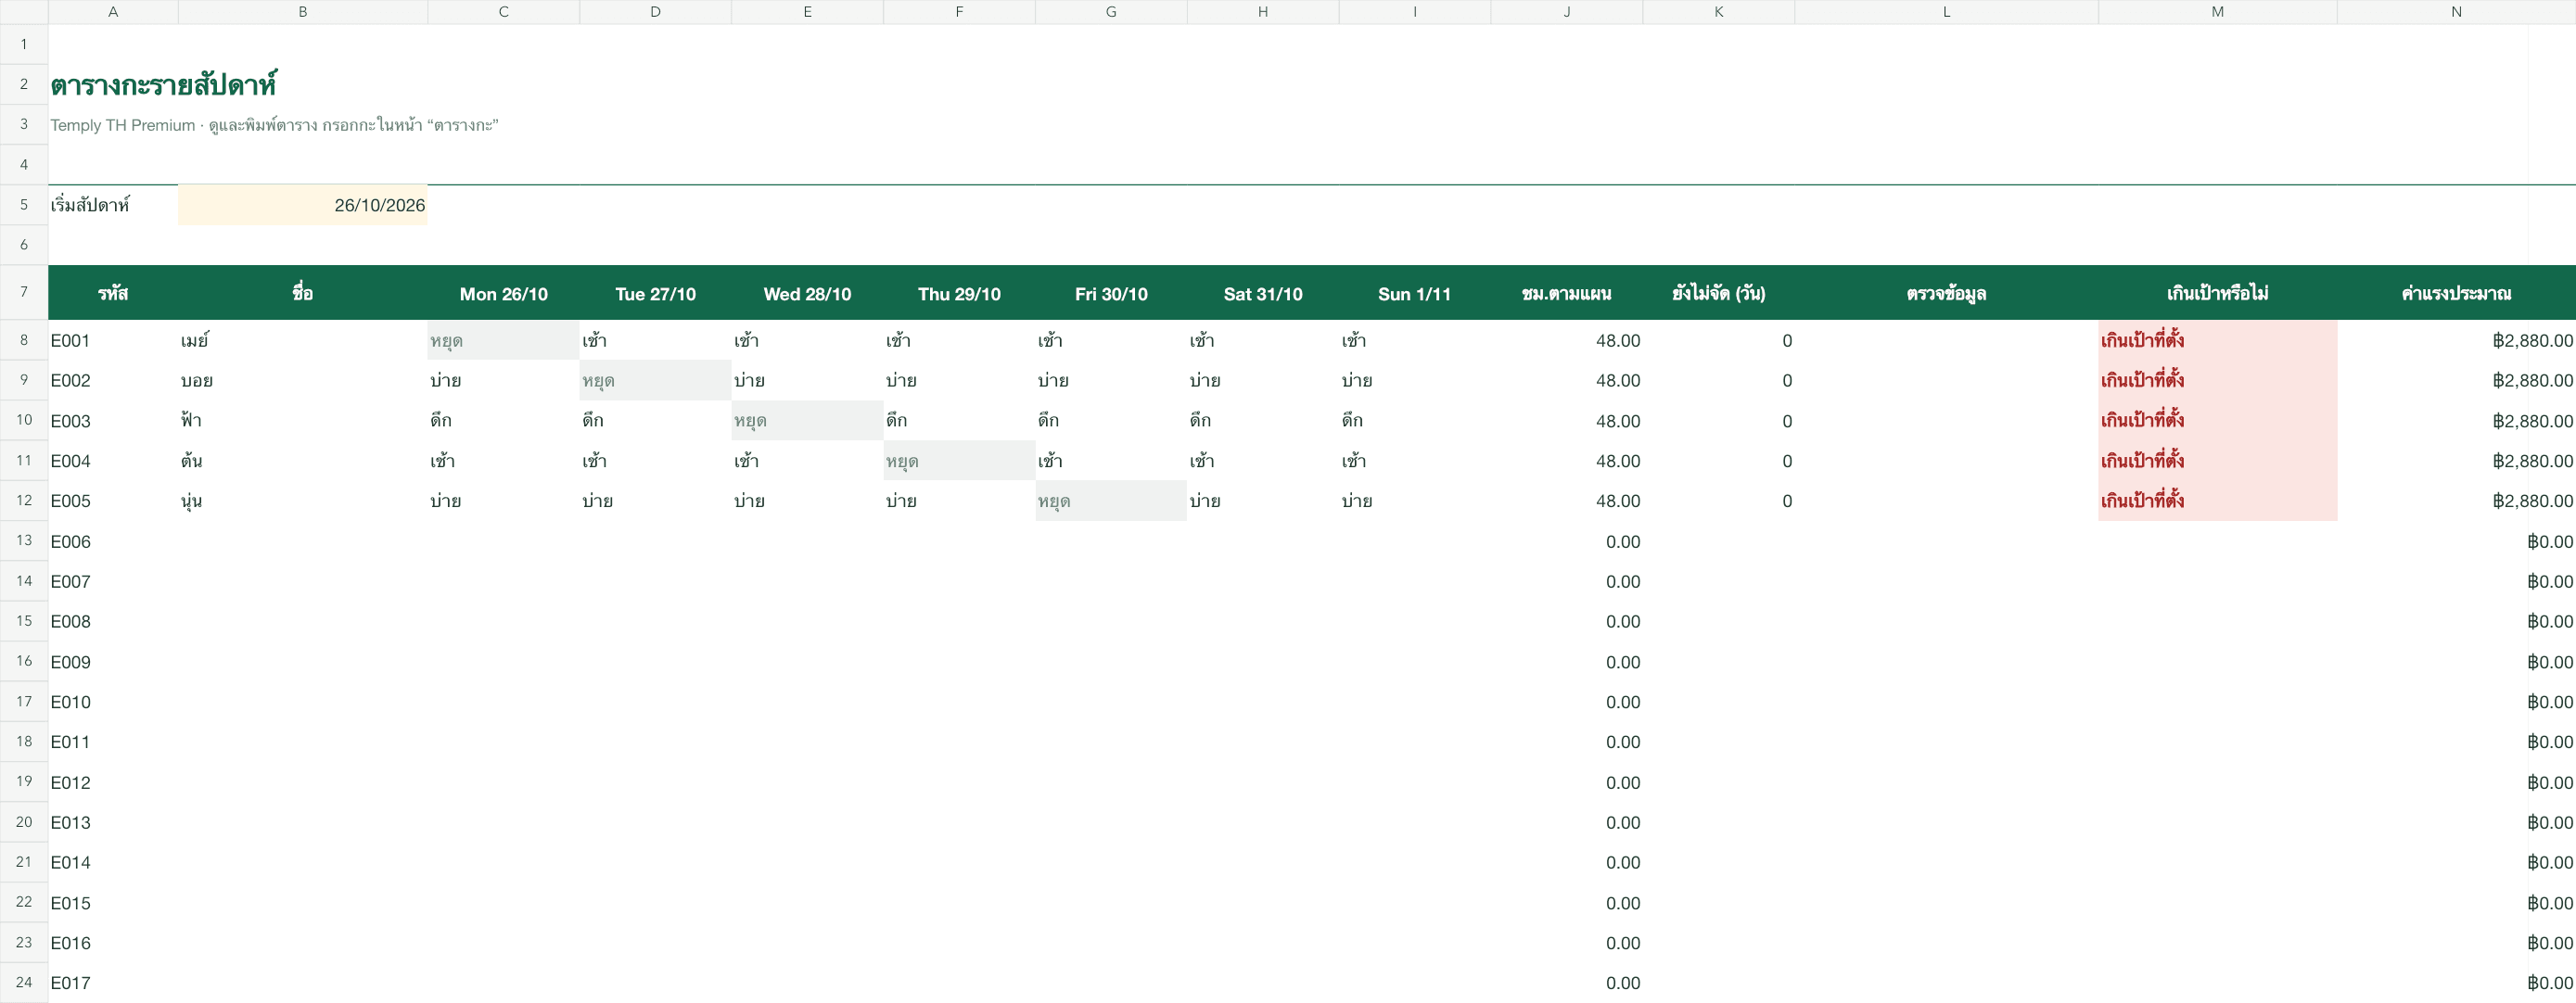2576x1003 pixels.
Task: Select the หยุด cell in E001's Monday
Action: 503,340
